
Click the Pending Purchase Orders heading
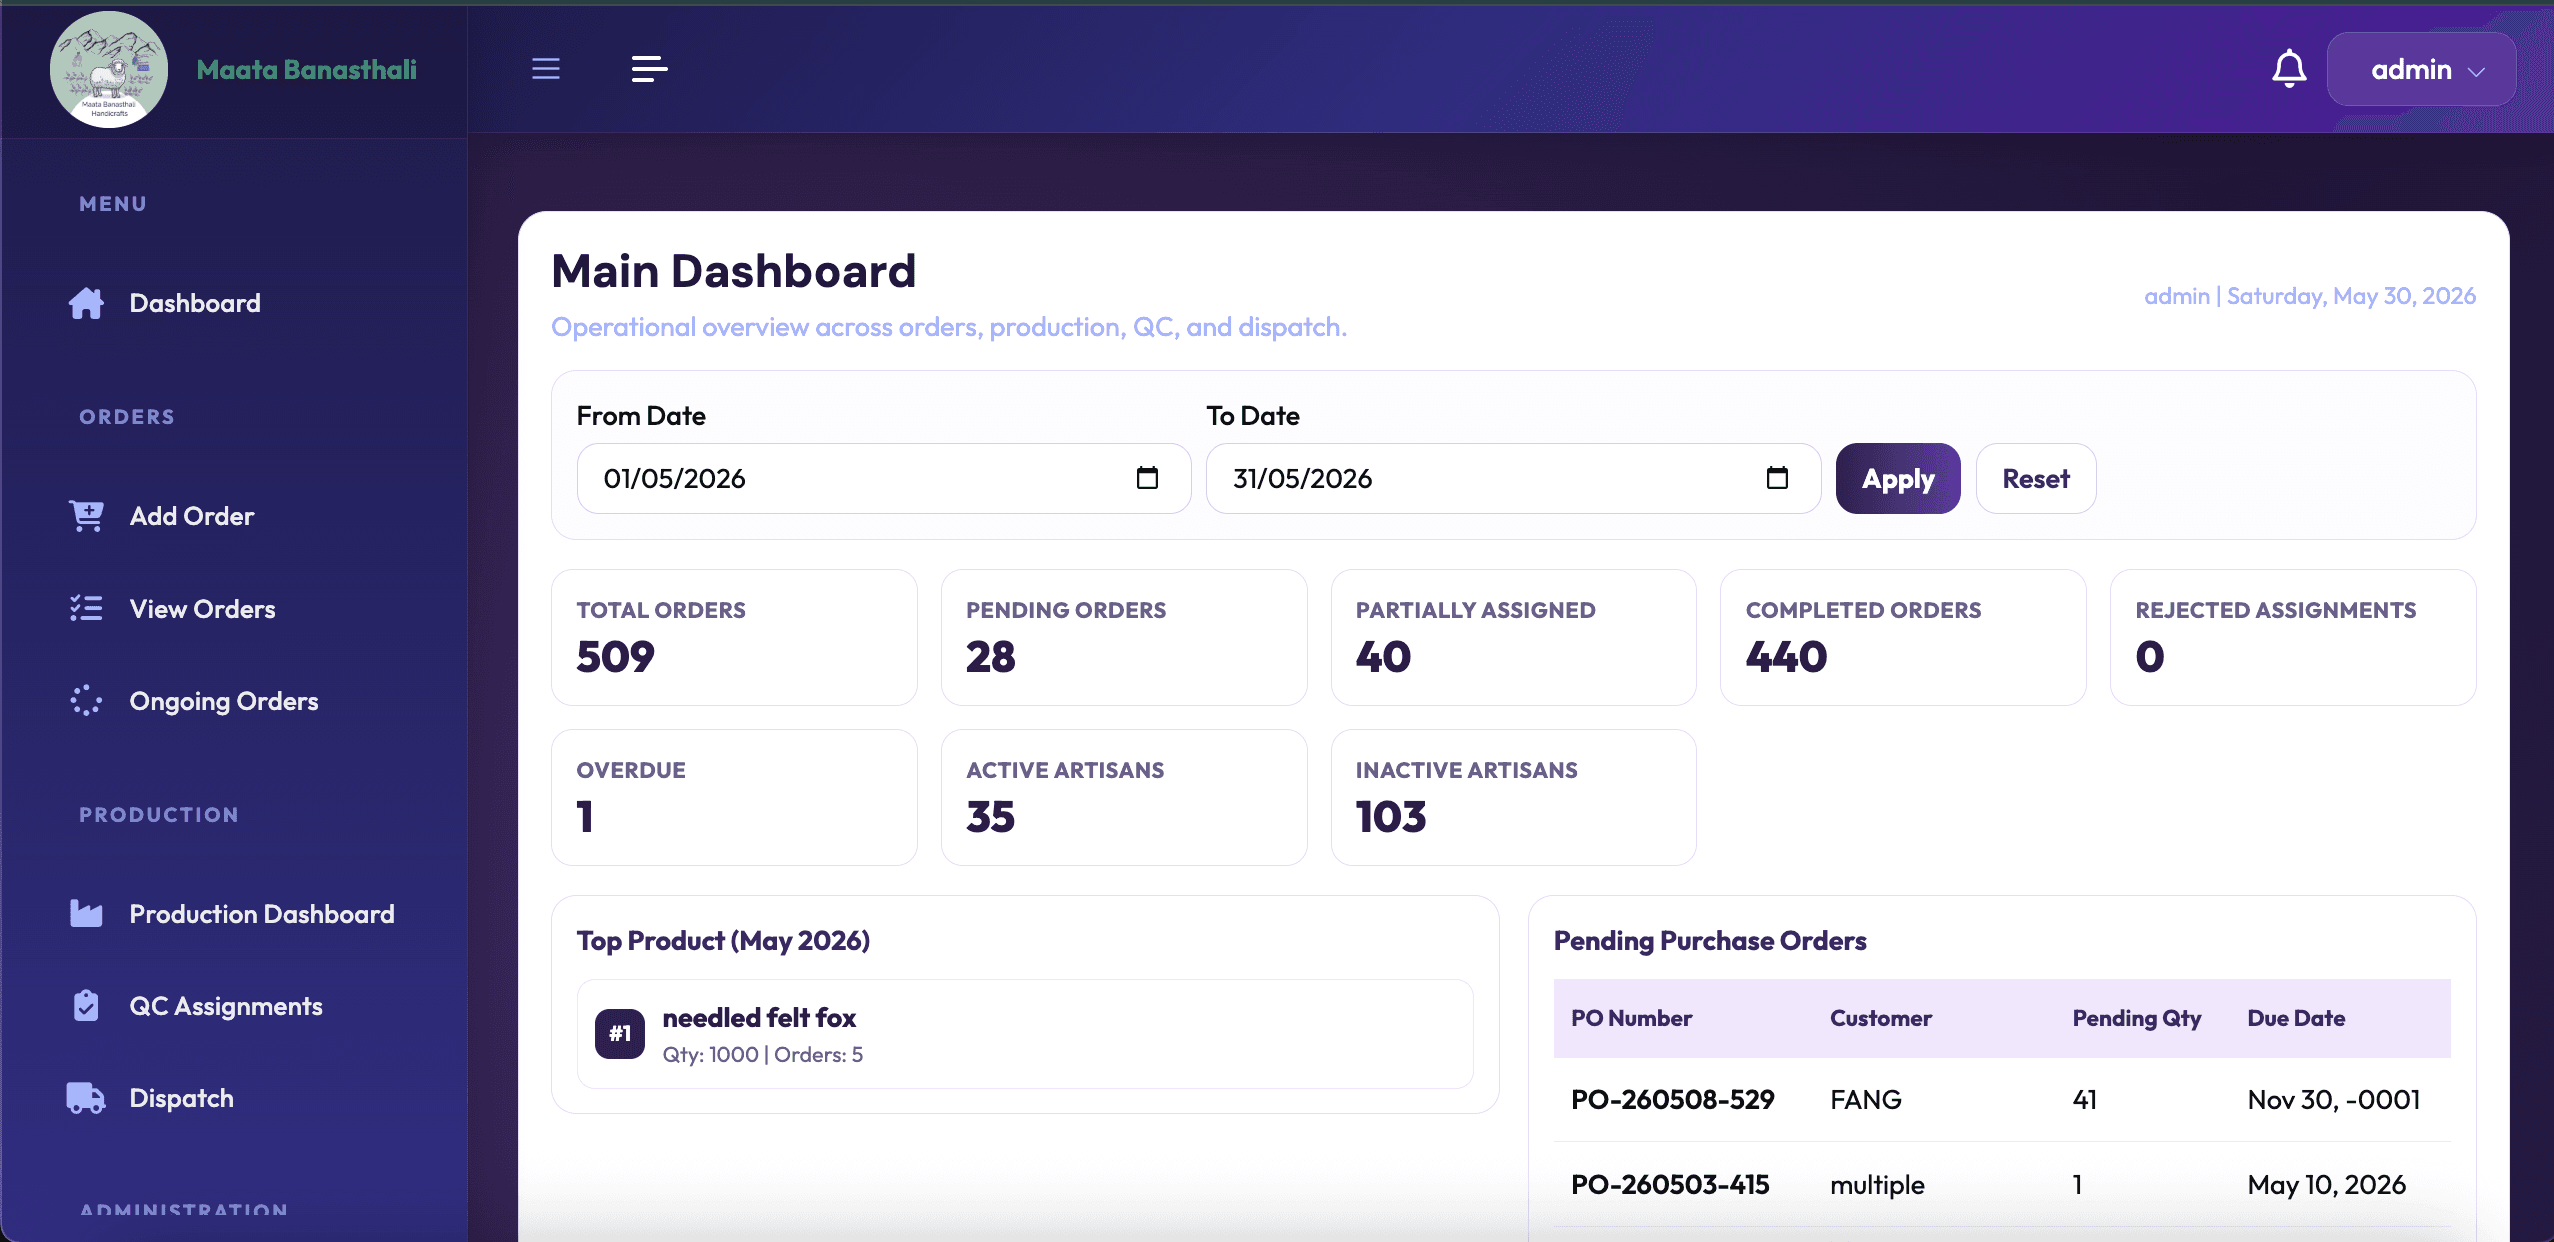1710,940
